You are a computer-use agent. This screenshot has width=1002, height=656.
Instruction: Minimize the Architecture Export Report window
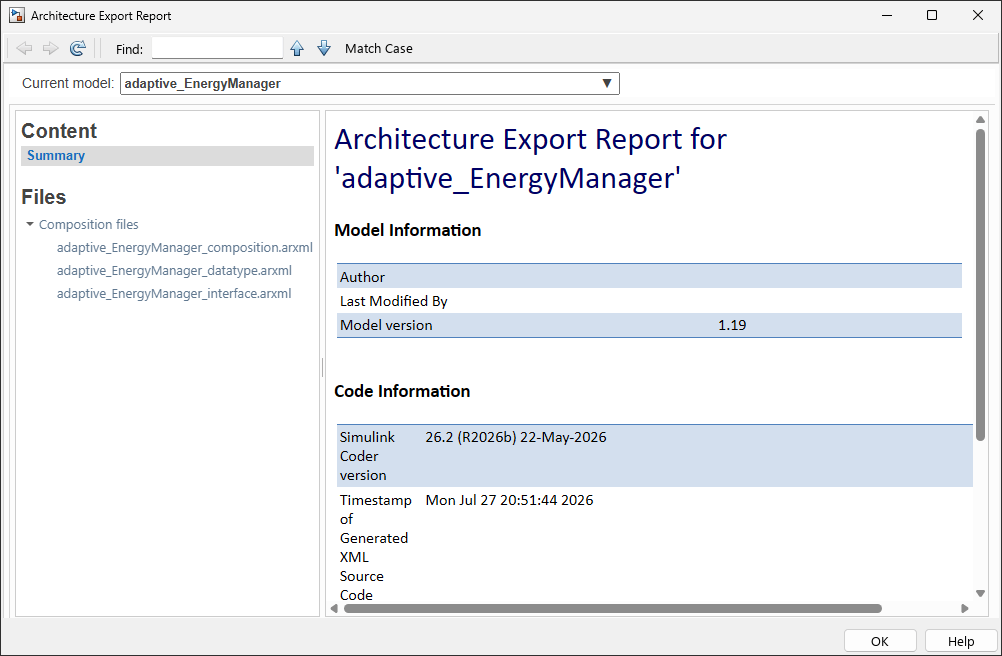click(886, 15)
